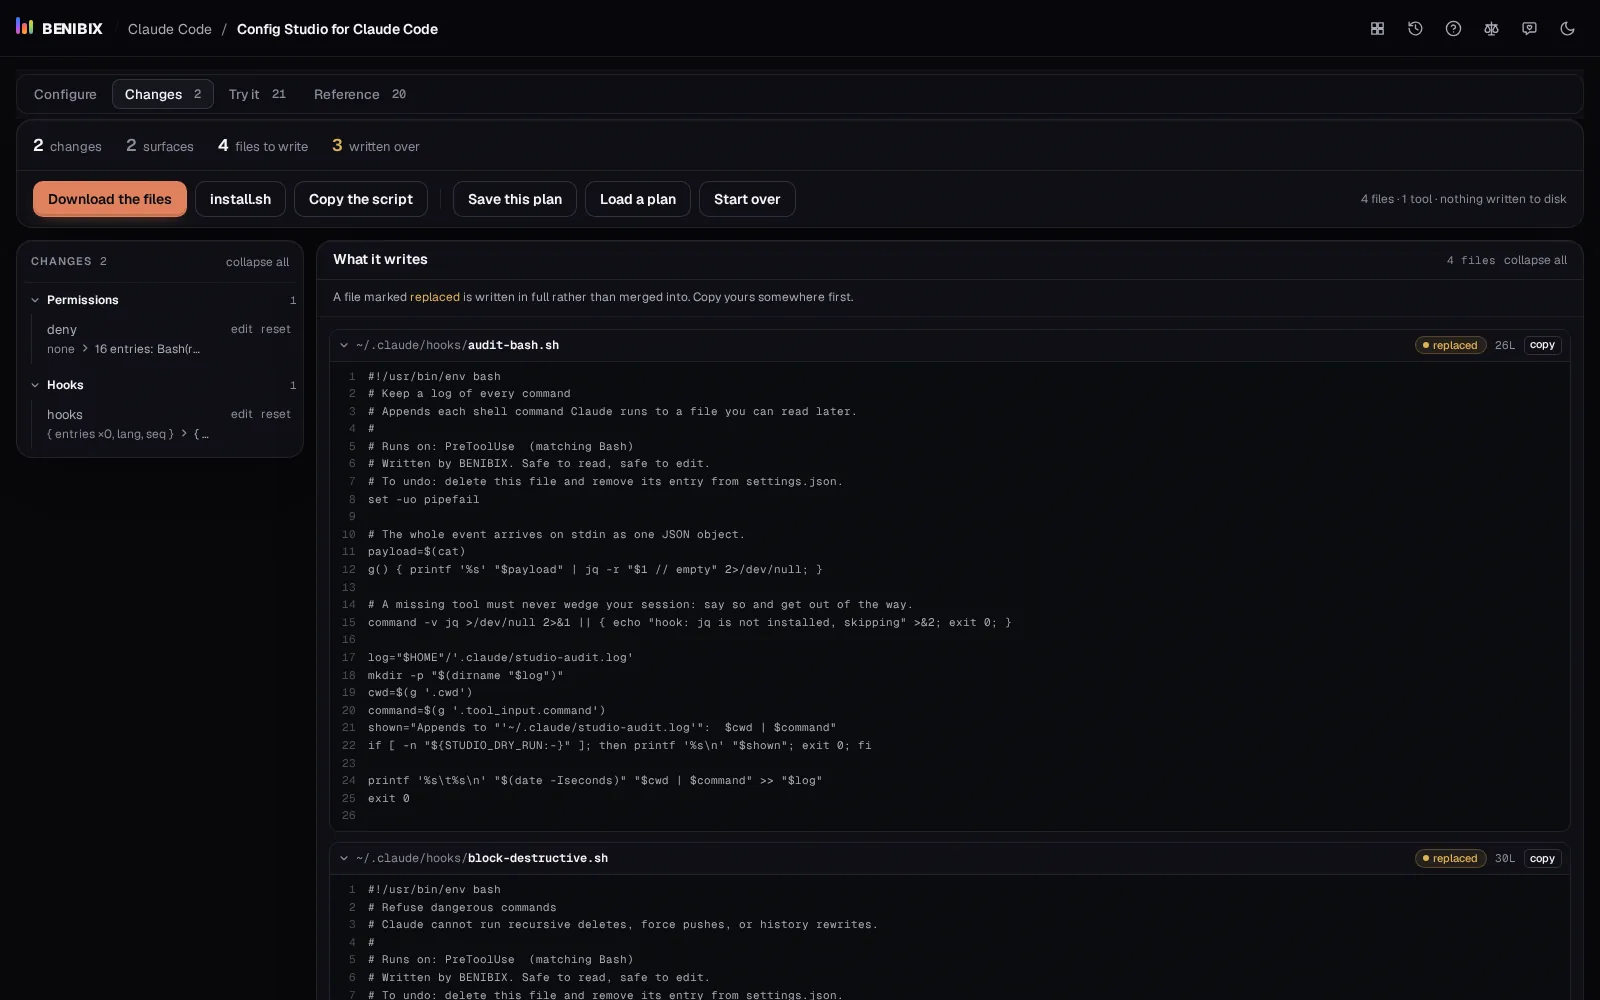Screen dimensions: 1600x1000
Task: Click the '{ entries ×0, lang, seq }' value
Action: (x=111, y=434)
